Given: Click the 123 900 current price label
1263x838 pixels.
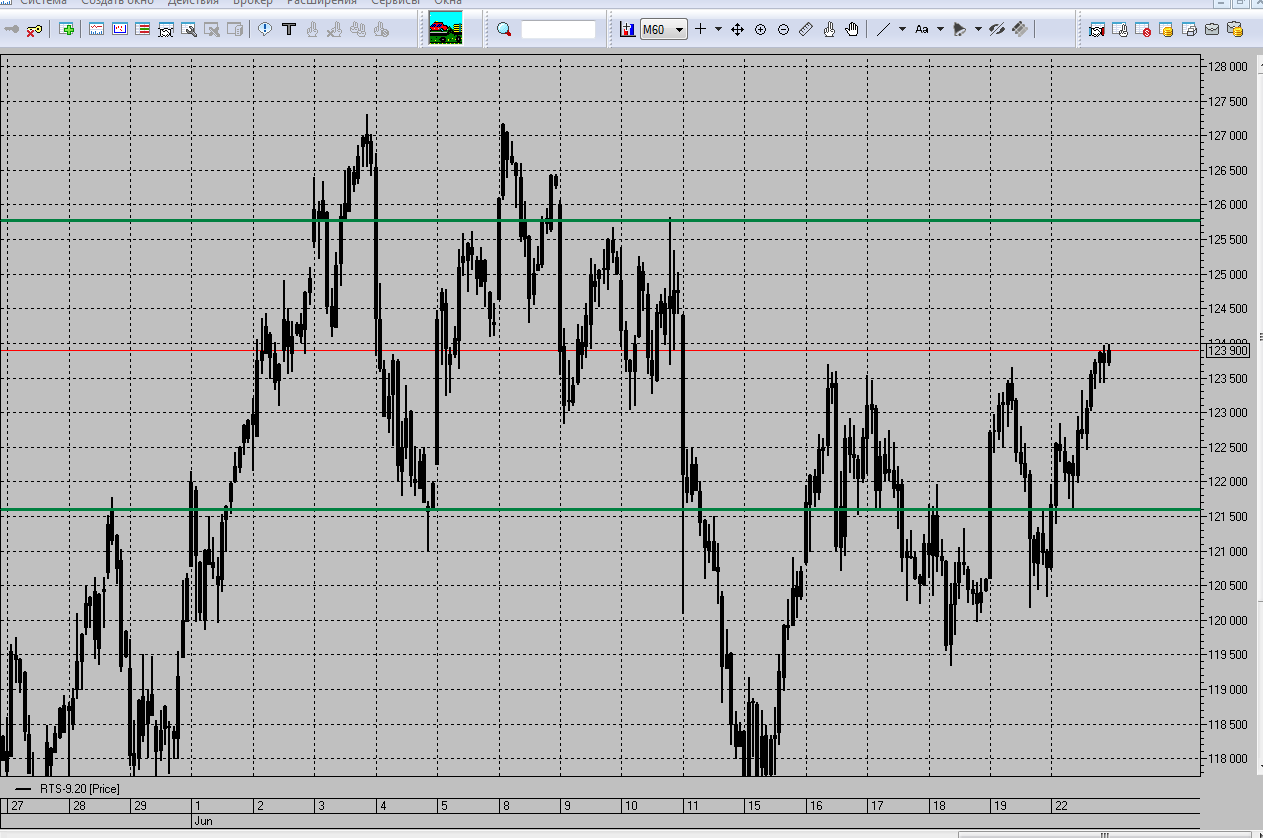Looking at the screenshot, I should point(1228,350).
